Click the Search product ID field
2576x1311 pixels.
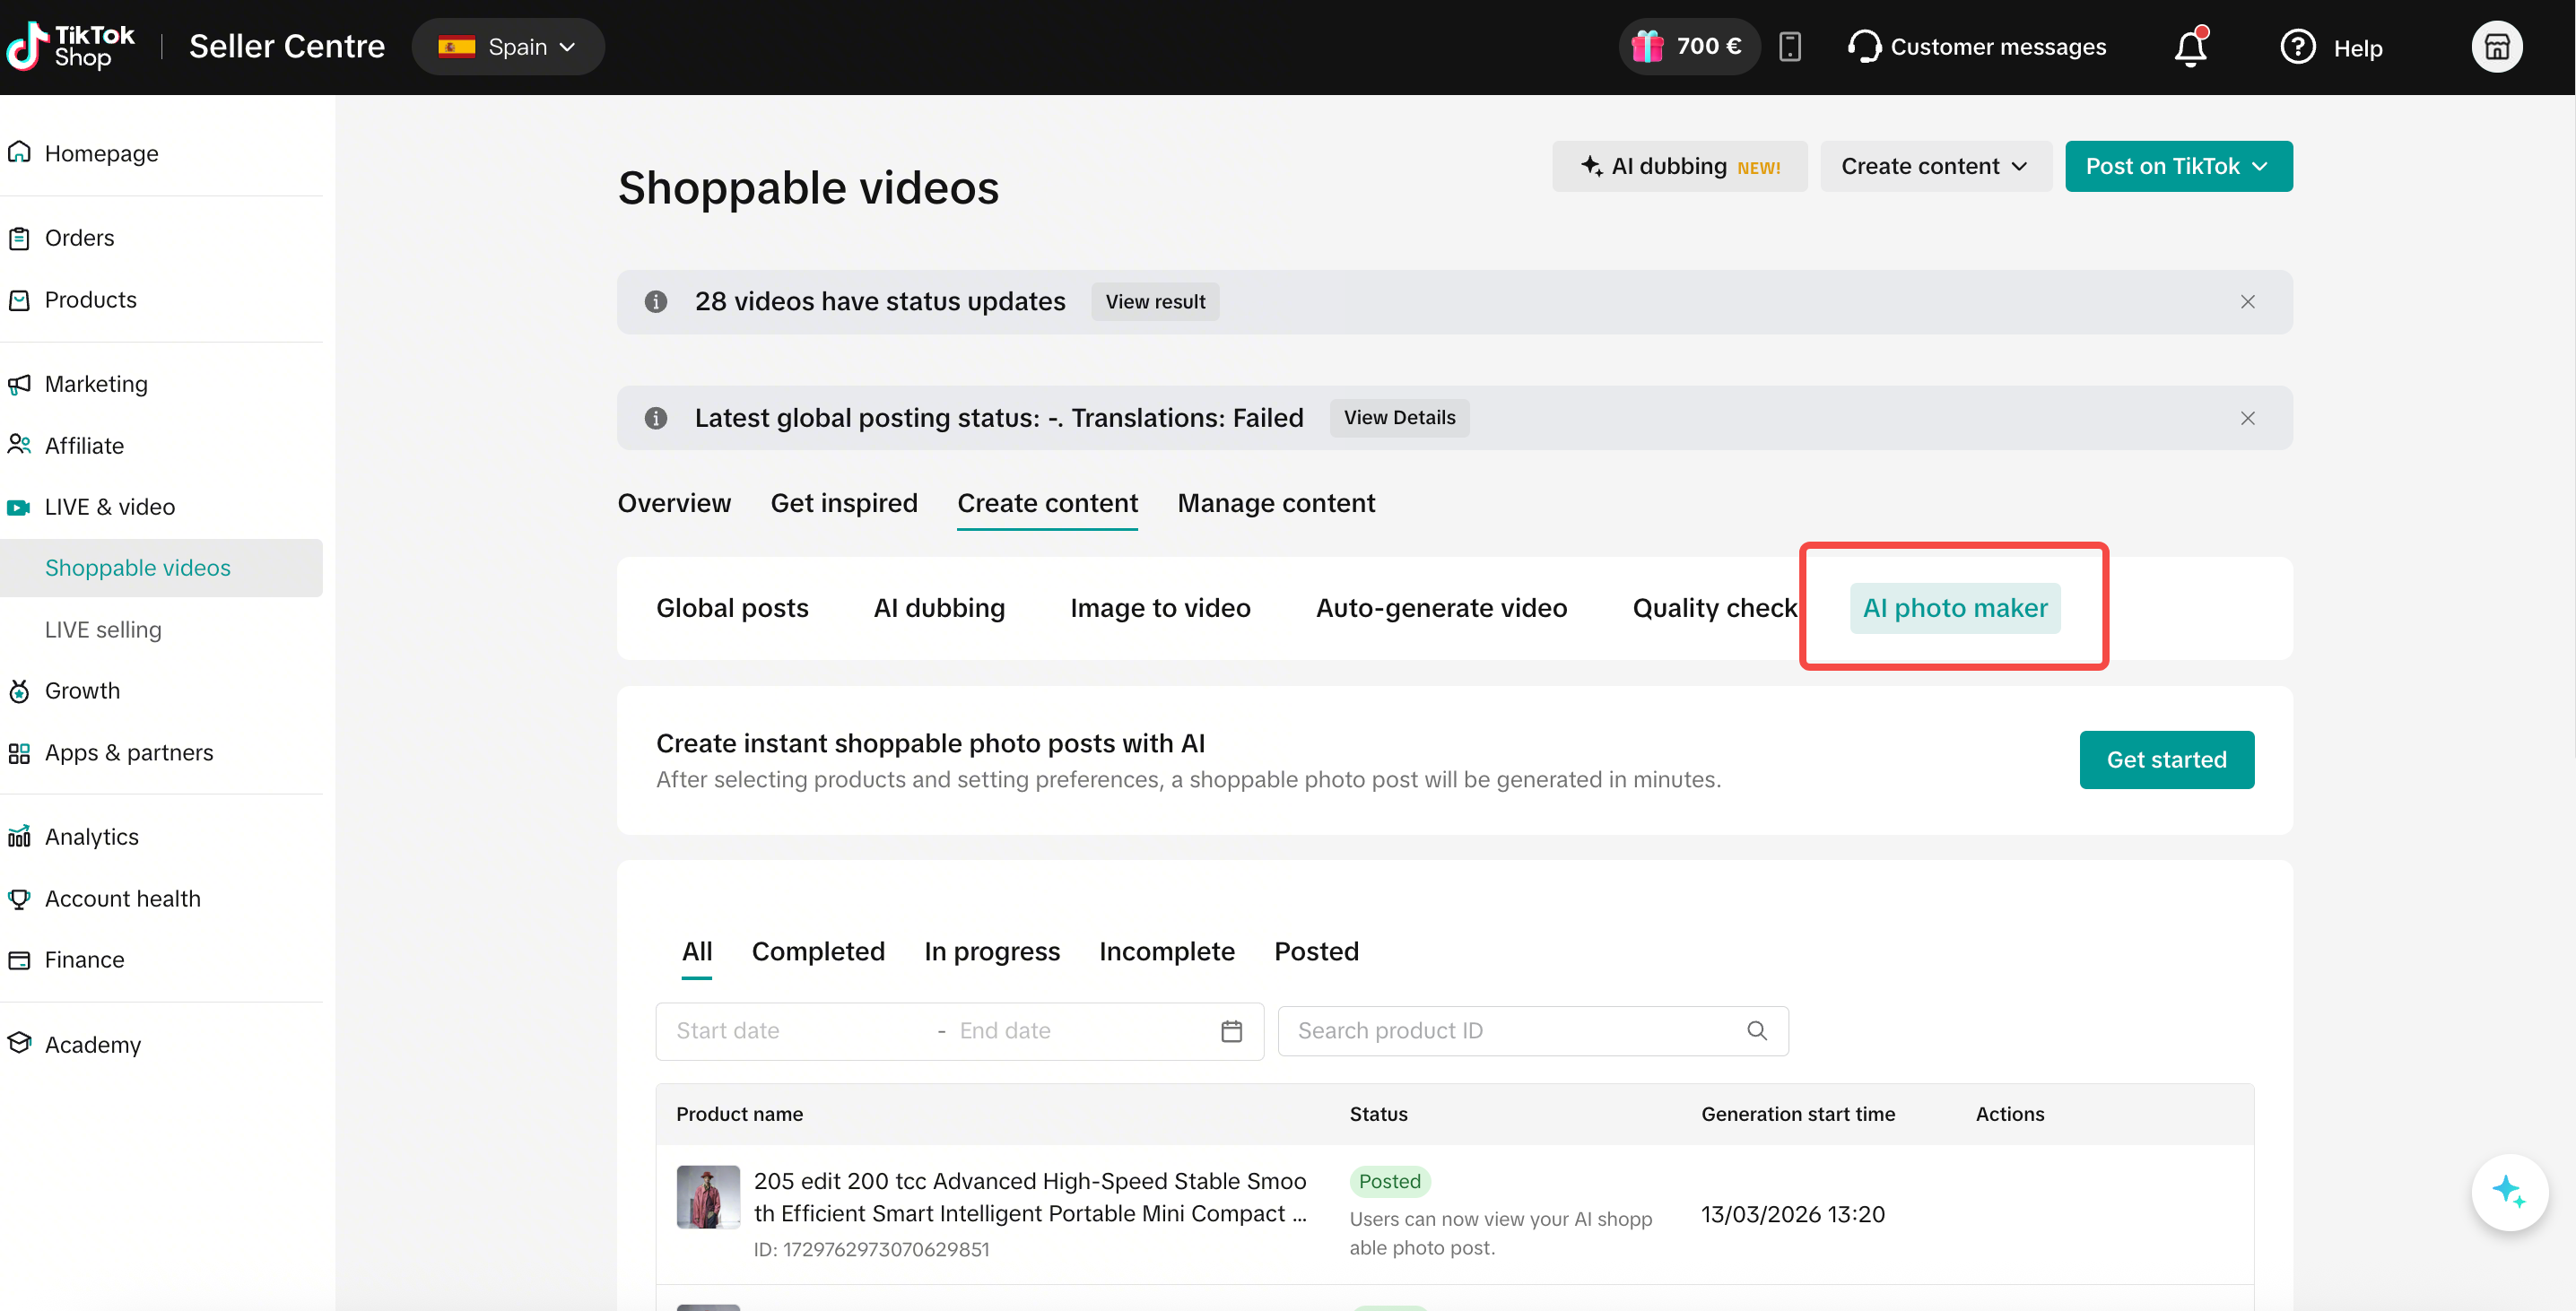1510,1031
